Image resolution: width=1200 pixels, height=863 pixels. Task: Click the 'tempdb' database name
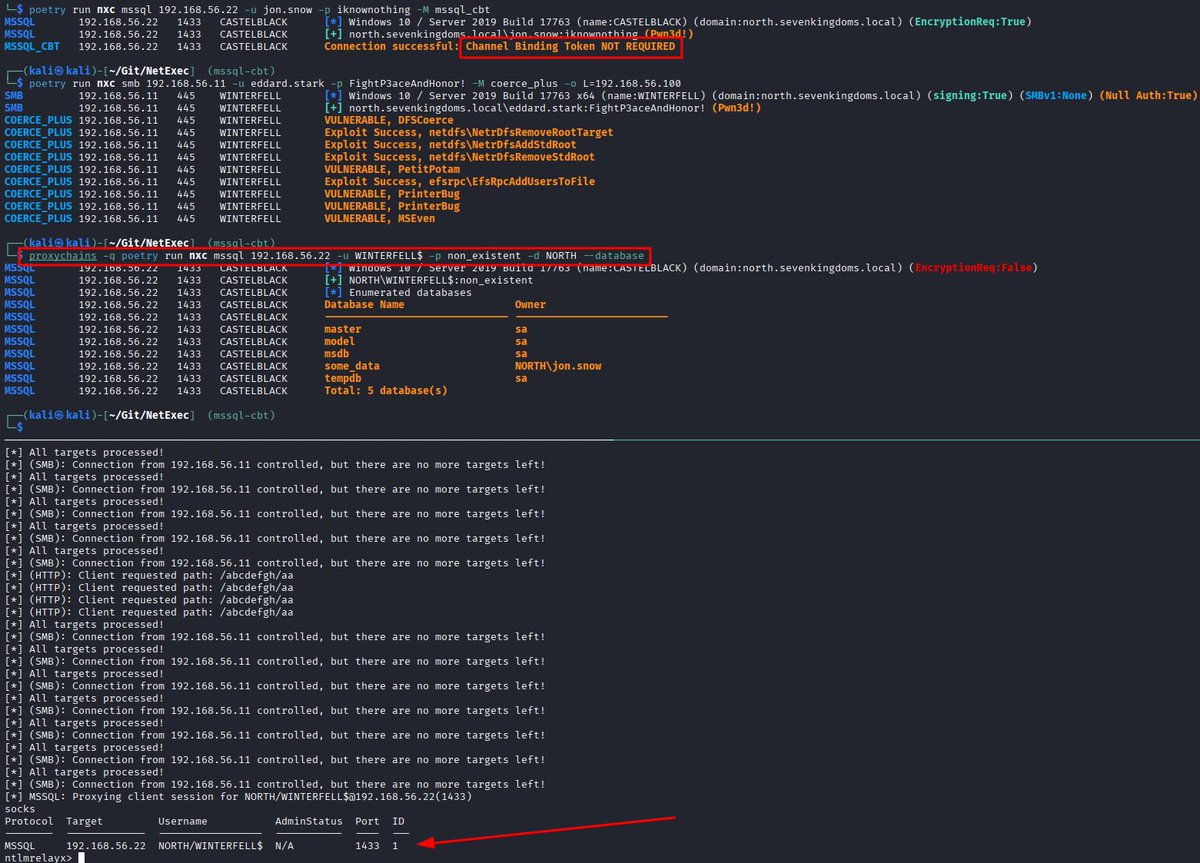343,378
